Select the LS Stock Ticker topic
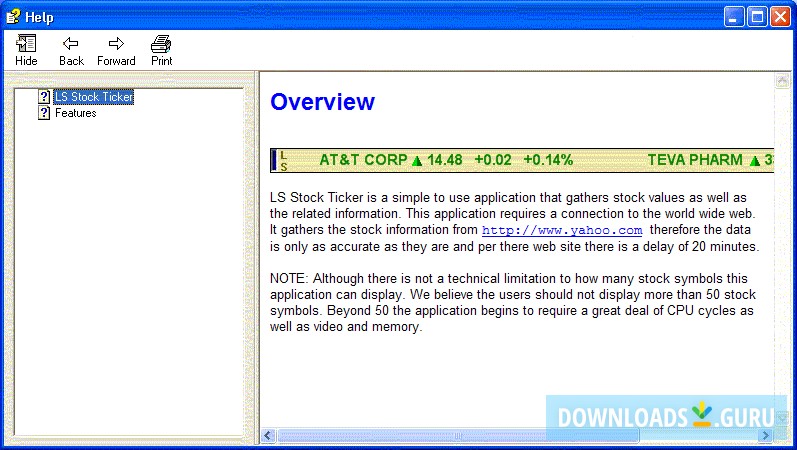The width and height of the screenshot is (797, 450). [94, 97]
